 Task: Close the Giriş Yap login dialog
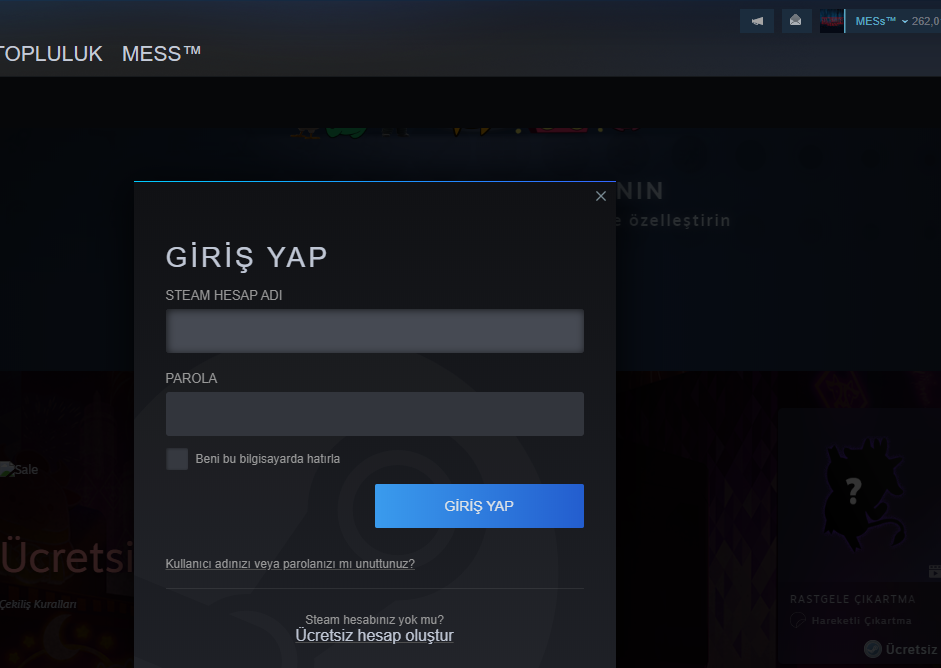pyautogui.click(x=601, y=196)
